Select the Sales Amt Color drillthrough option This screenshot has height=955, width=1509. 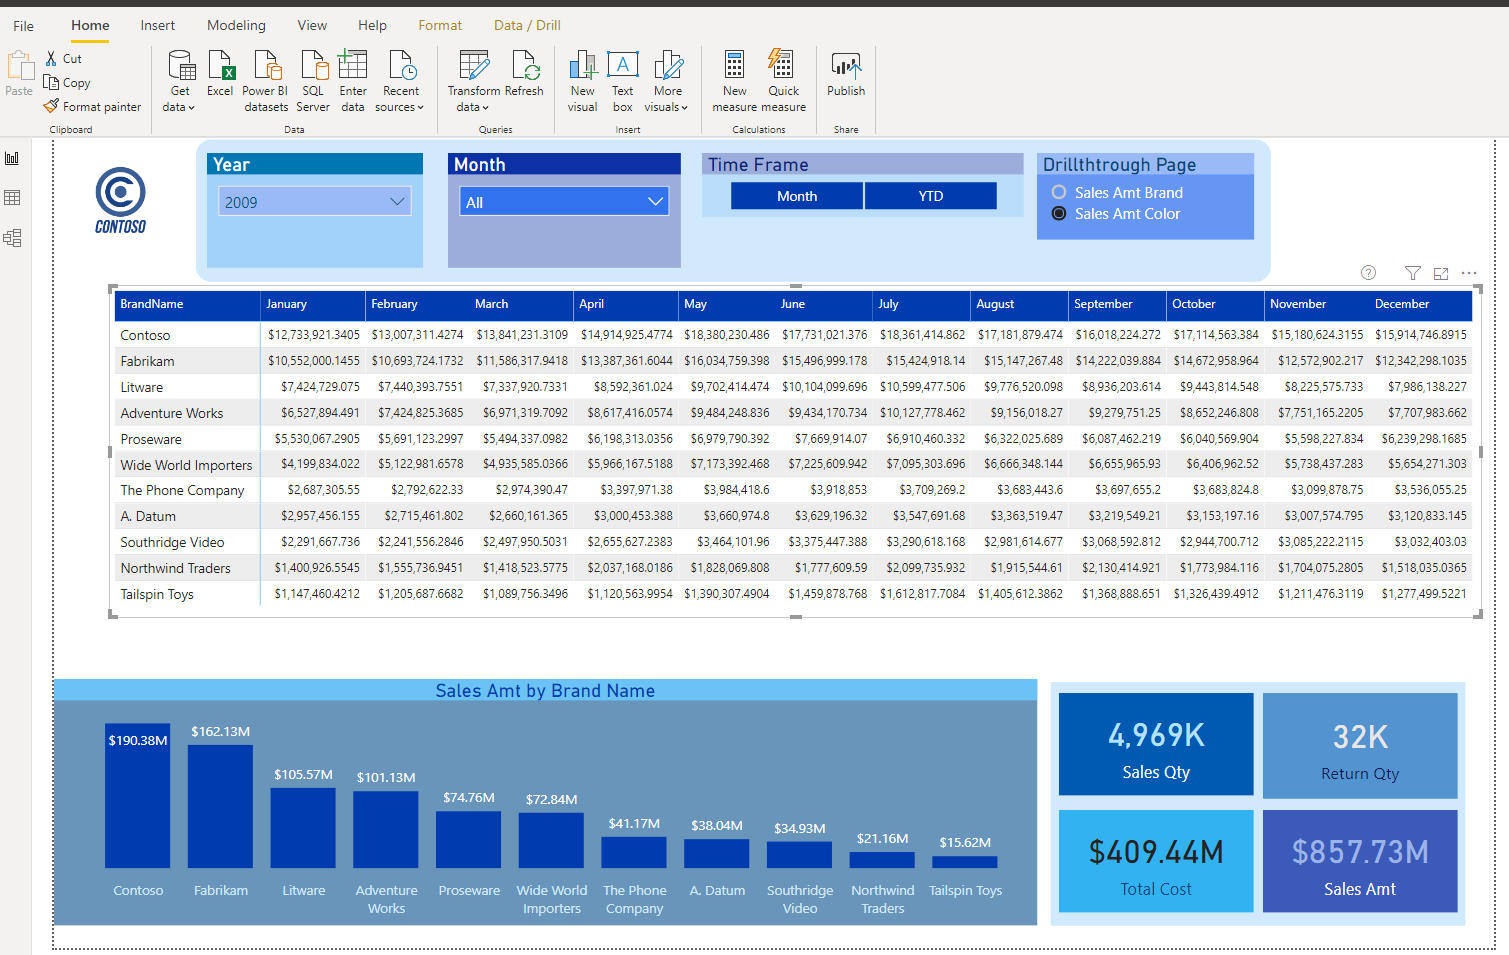pyautogui.click(x=1059, y=213)
